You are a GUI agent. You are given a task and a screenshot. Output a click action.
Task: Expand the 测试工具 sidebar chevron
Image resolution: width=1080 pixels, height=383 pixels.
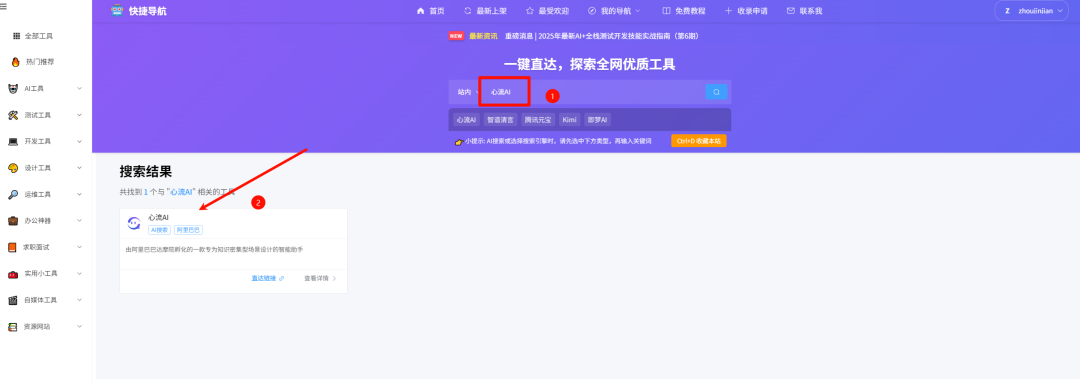point(79,115)
